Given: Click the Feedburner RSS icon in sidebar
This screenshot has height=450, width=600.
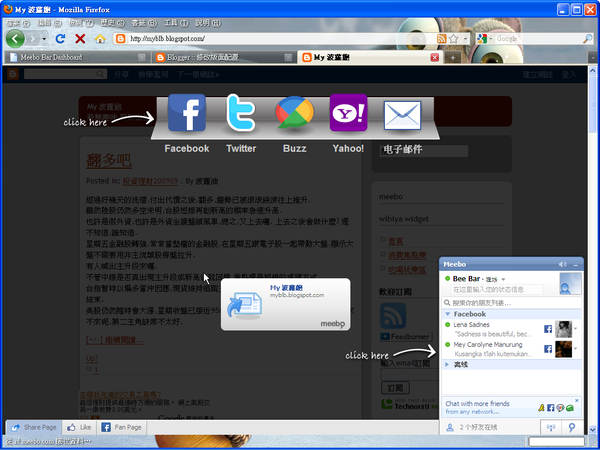Looking at the screenshot, I should coord(393,316).
